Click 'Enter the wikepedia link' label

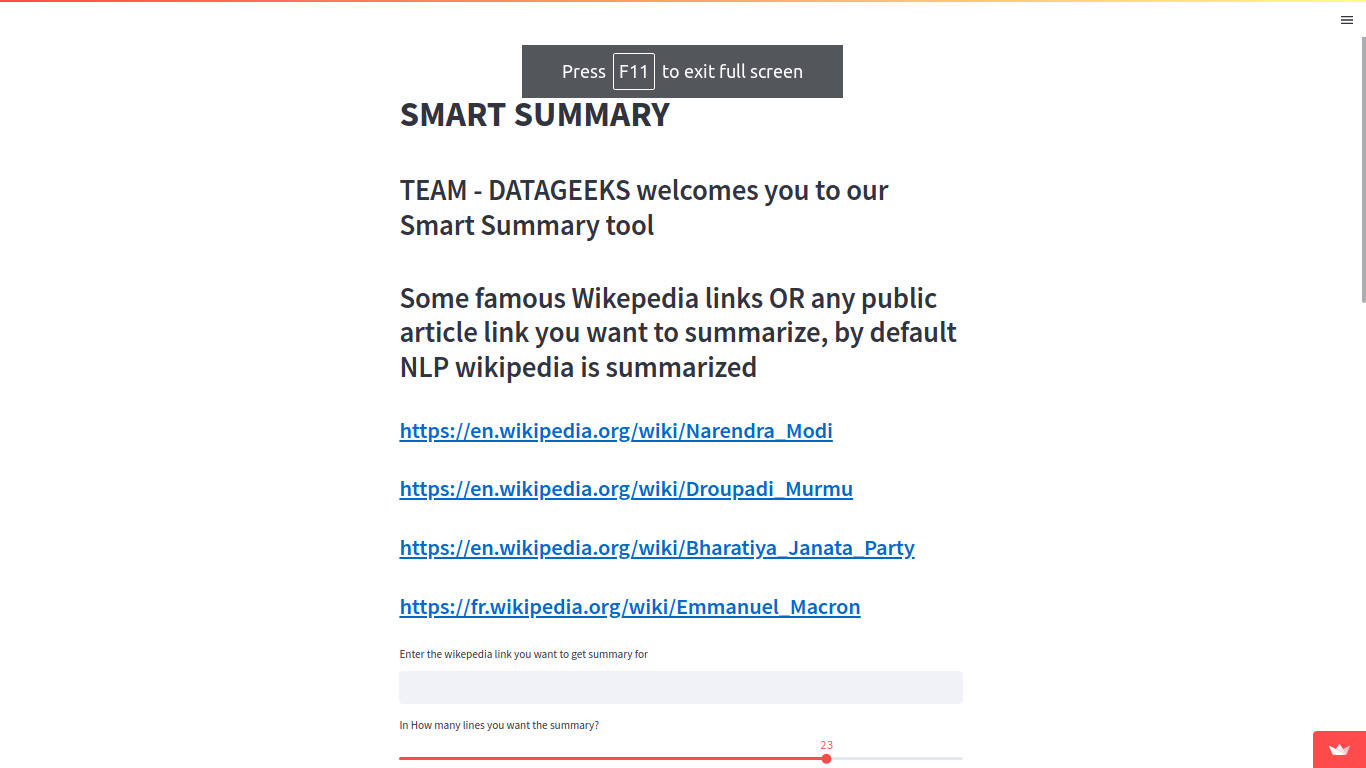tap(524, 654)
